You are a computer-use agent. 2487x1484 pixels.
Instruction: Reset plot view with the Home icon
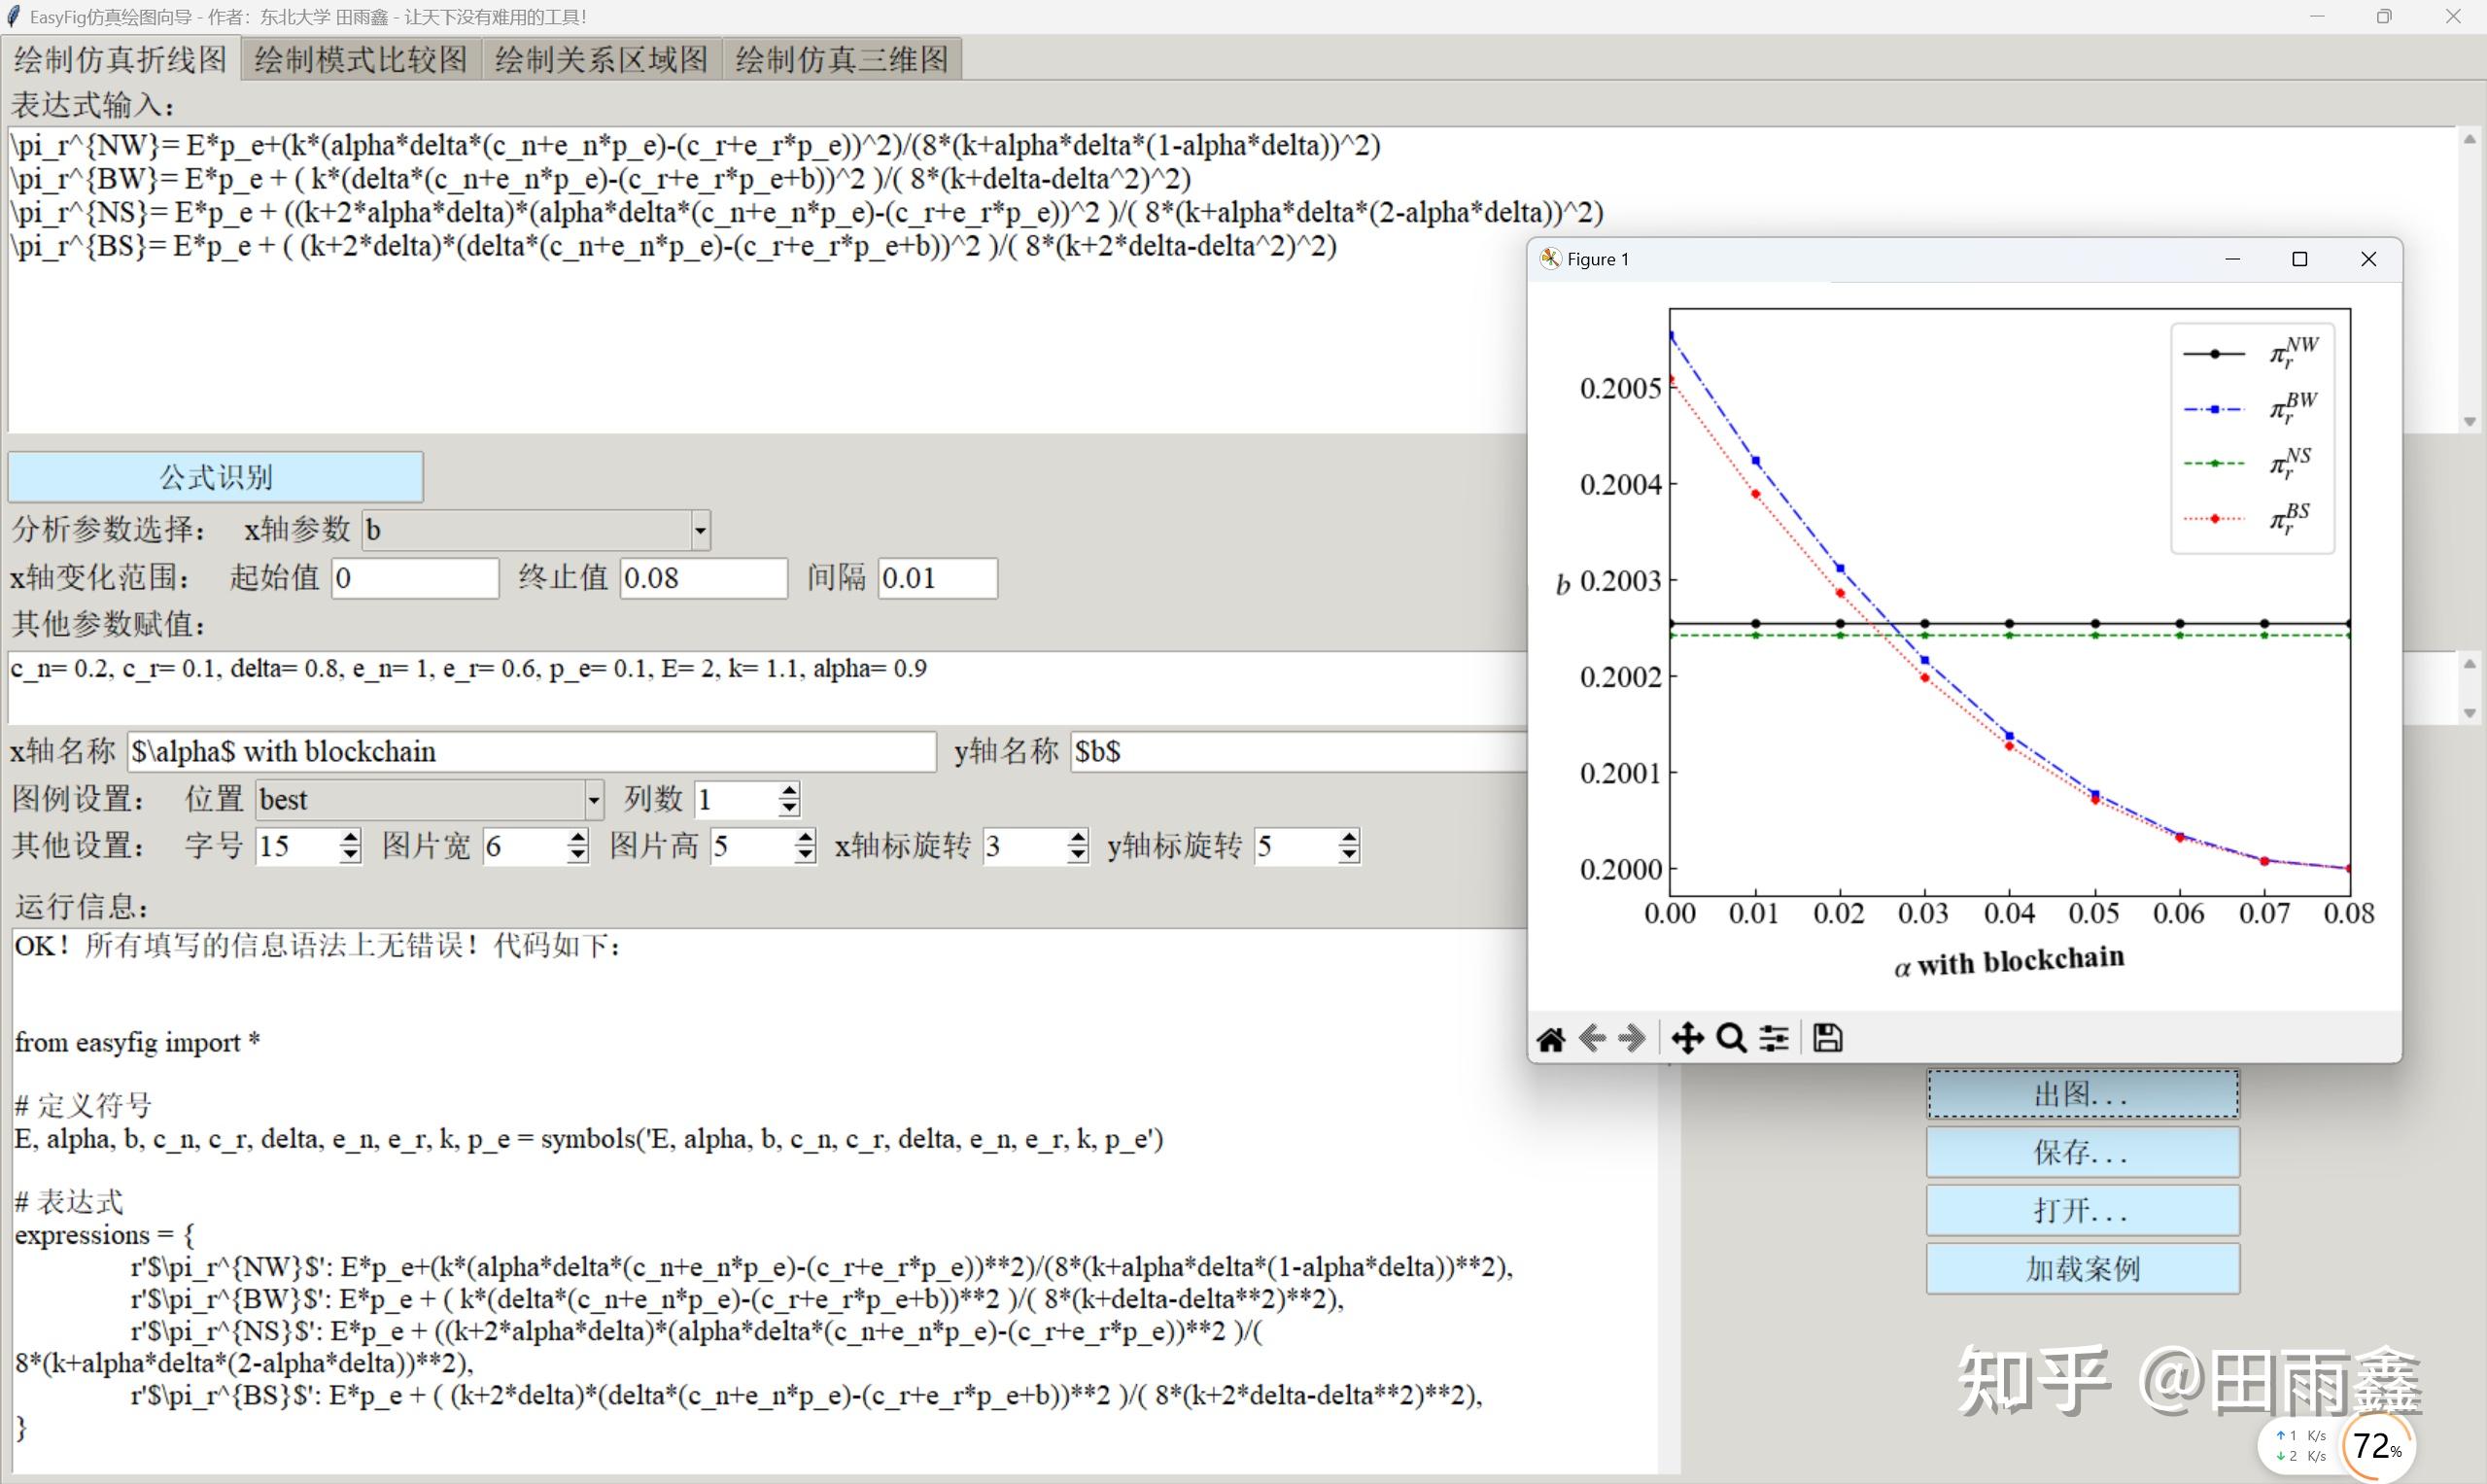pos(1551,1039)
